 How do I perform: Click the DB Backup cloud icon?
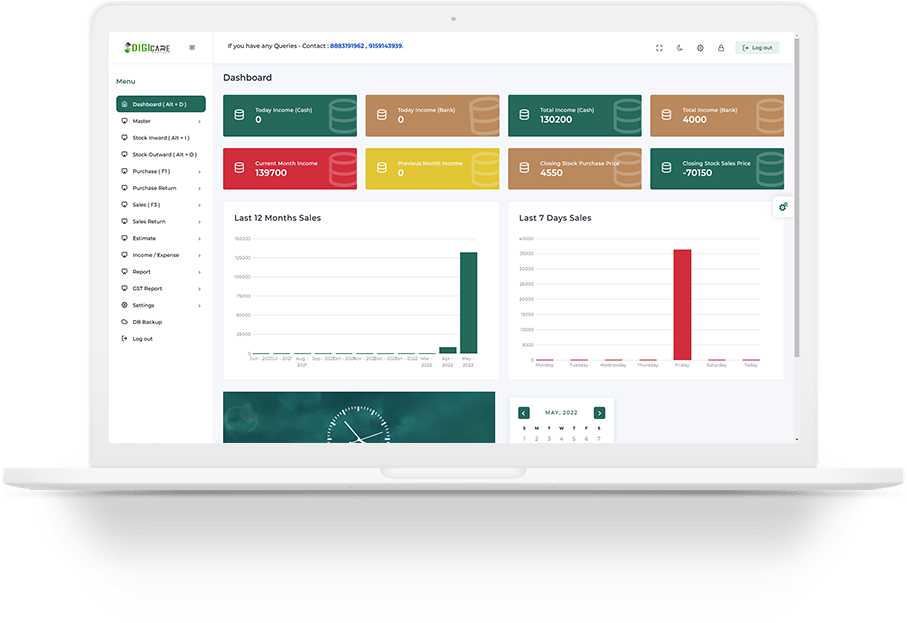point(124,322)
